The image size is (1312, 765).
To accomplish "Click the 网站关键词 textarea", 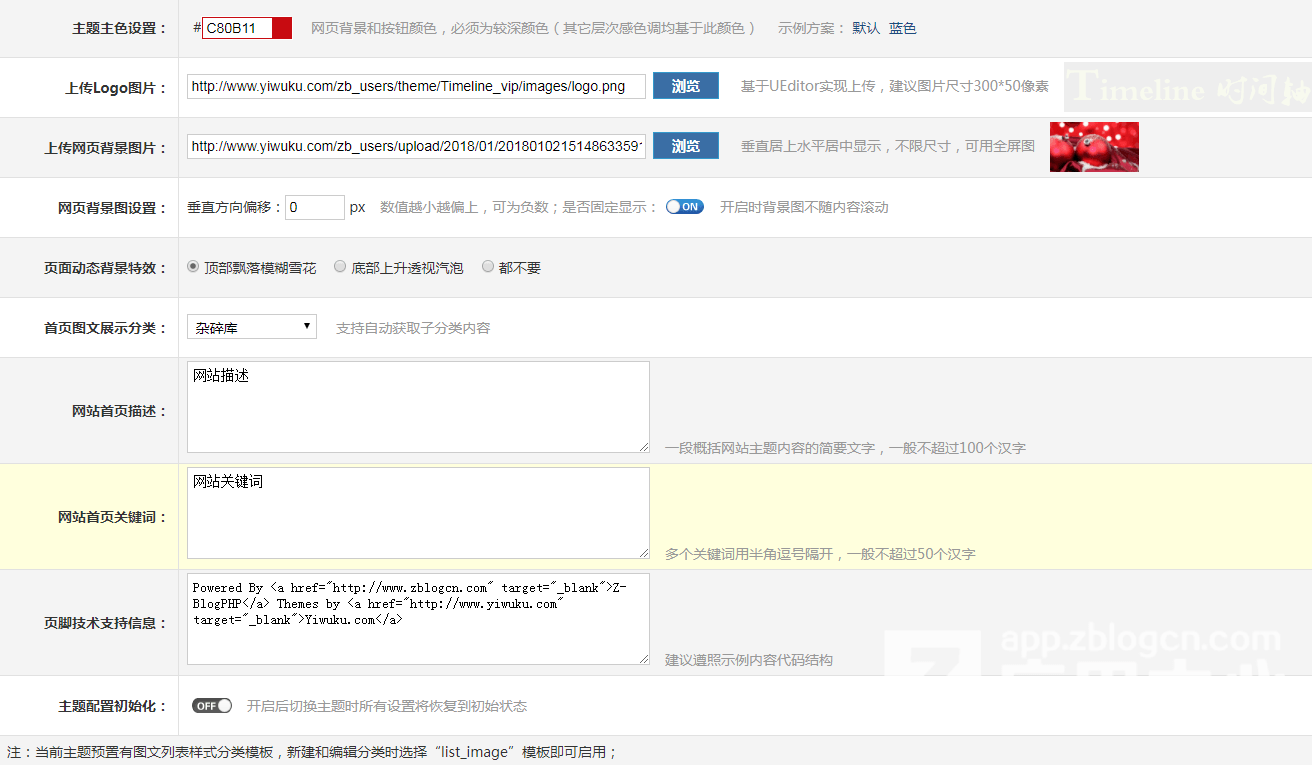I will coord(418,513).
